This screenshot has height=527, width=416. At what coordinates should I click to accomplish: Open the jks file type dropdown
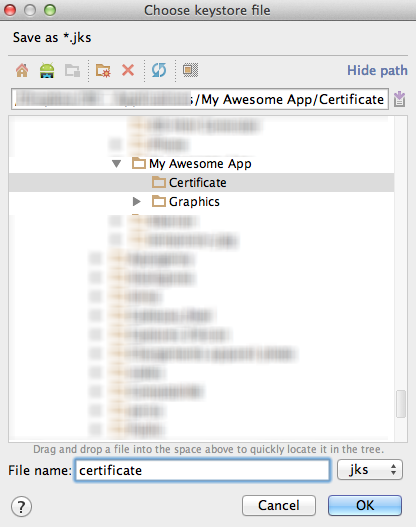(x=370, y=470)
